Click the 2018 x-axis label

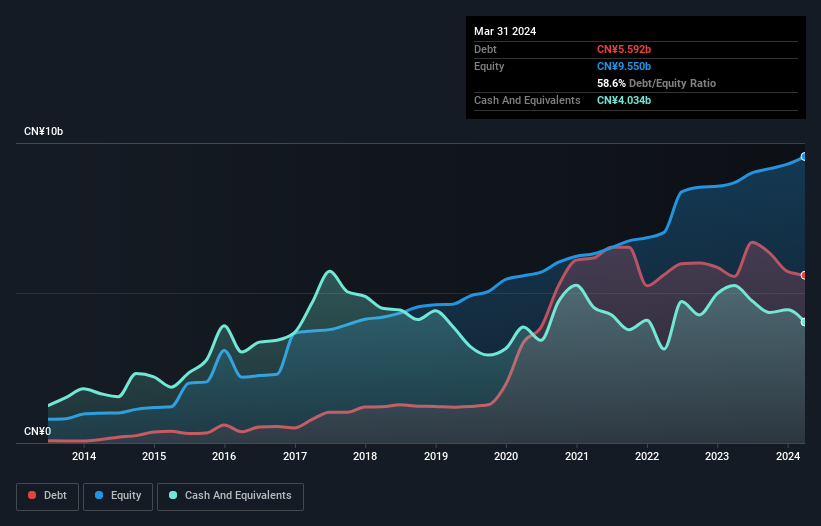tap(365, 456)
